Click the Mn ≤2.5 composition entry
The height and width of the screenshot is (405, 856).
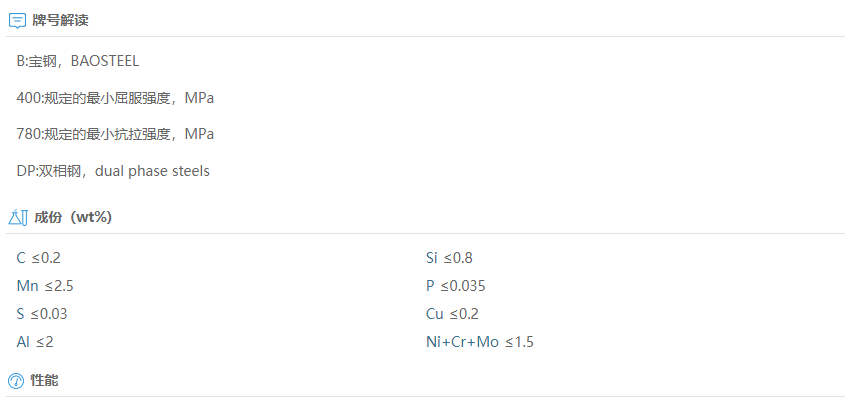[45, 286]
